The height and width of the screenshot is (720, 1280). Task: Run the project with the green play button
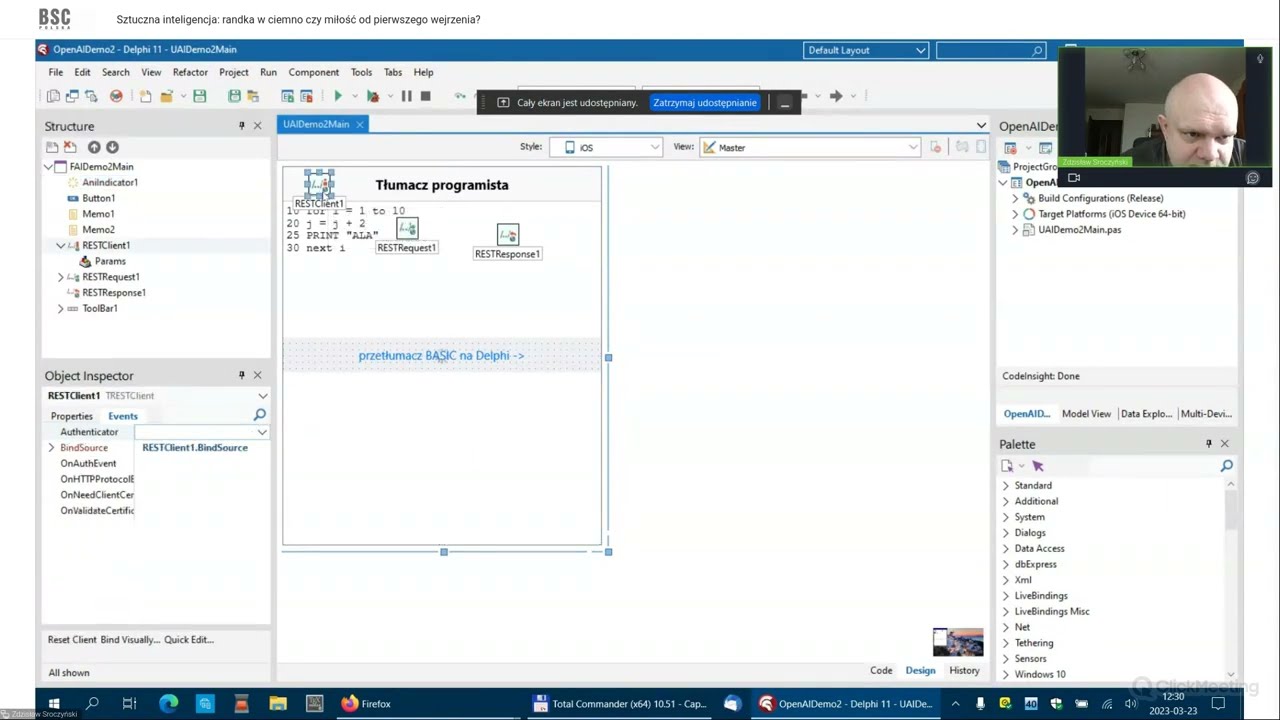click(x=338, y=96)
